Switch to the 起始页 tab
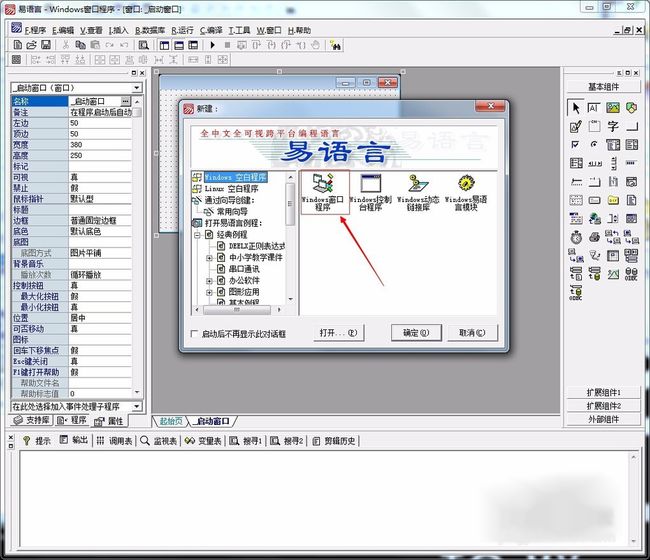Image resolution: width=650 pixels, height=560 pixels. click(x=170, y=421)
